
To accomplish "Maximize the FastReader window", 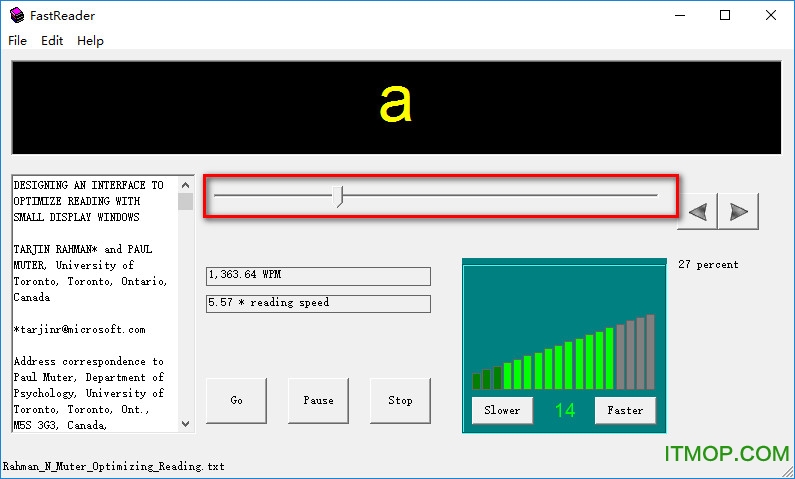I will click(x=725, y=15).
